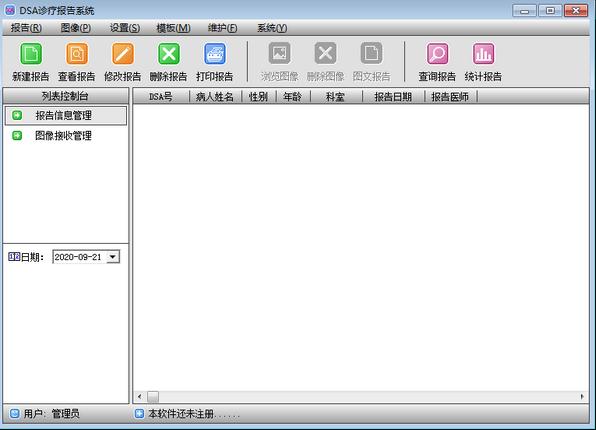The image size is (596, 430).
Task: Click the info icon before 本软件还未注册
Action: tap(139, 413)
